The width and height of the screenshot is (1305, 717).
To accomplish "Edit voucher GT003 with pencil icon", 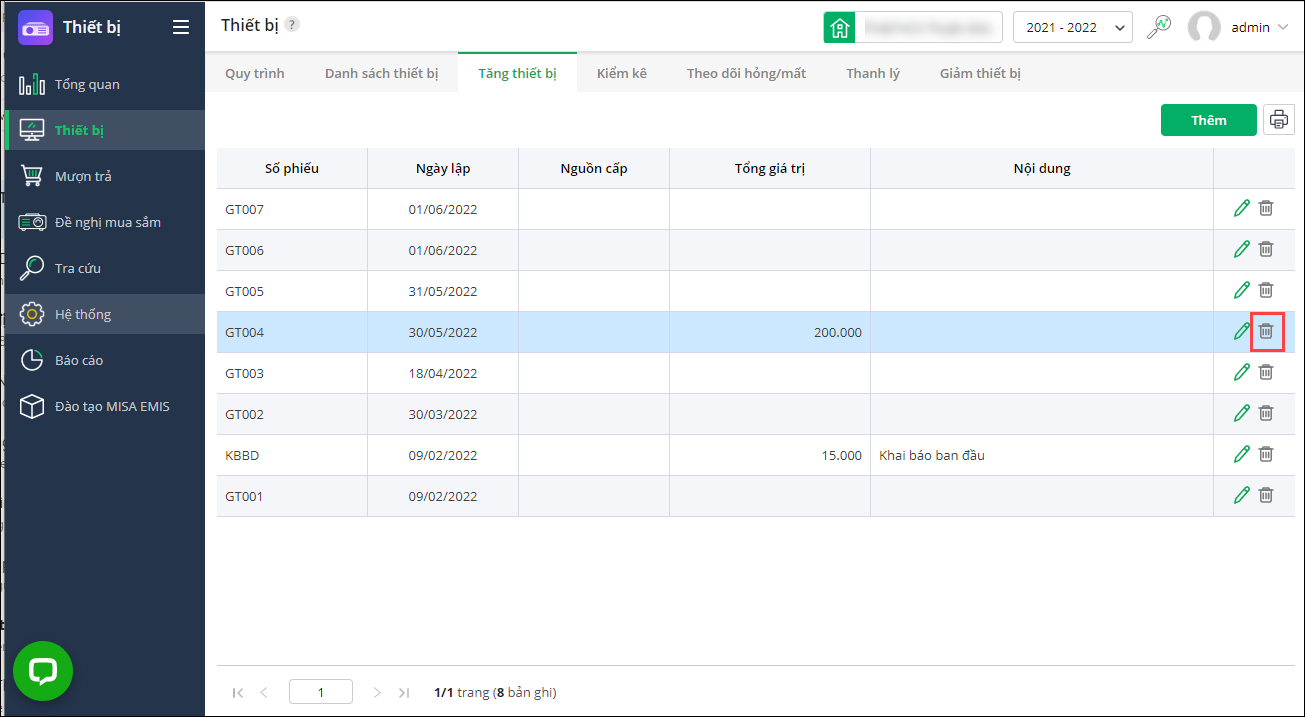I will point(1242,372).
